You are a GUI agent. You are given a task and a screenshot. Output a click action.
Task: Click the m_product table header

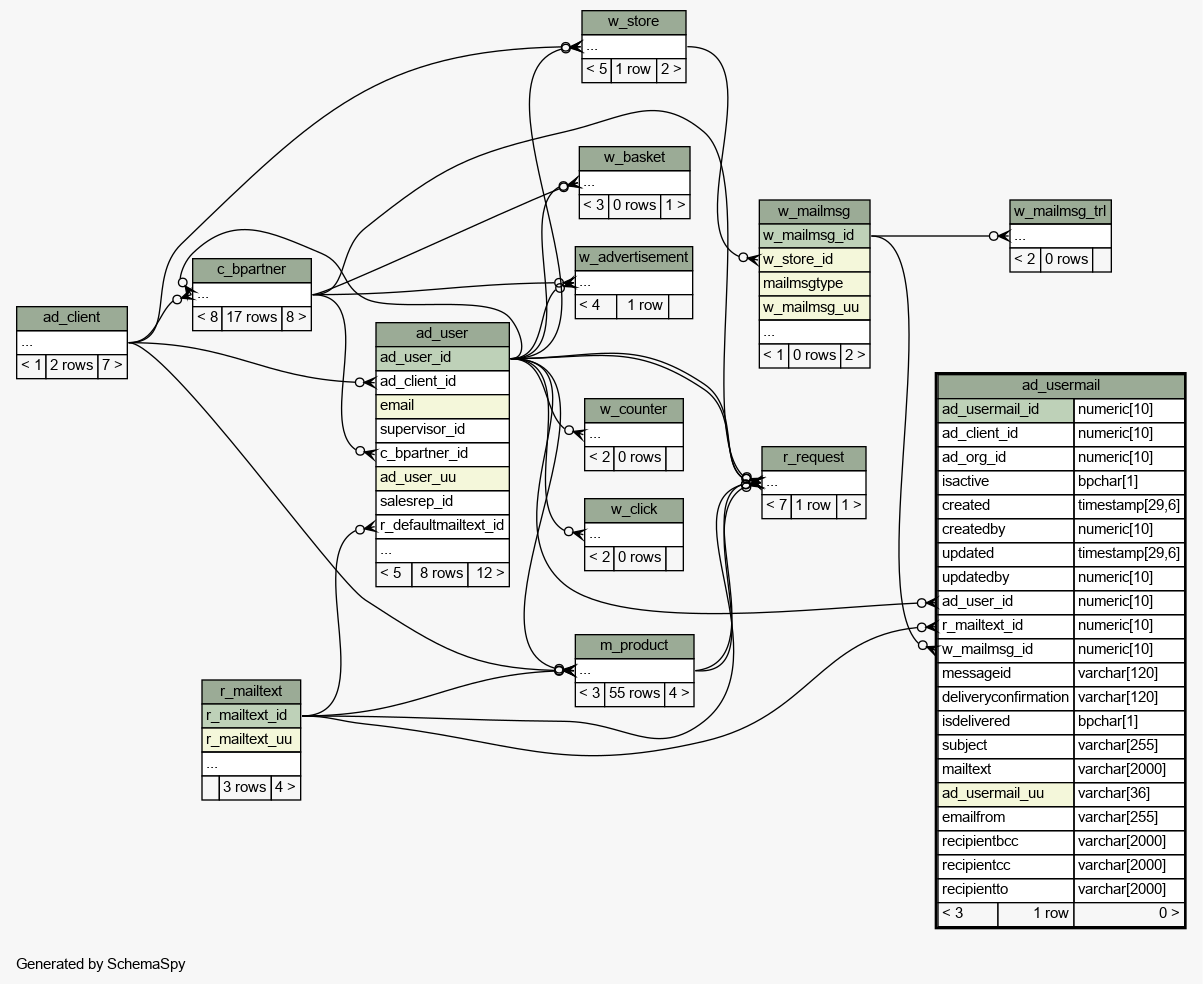[633, 645]
